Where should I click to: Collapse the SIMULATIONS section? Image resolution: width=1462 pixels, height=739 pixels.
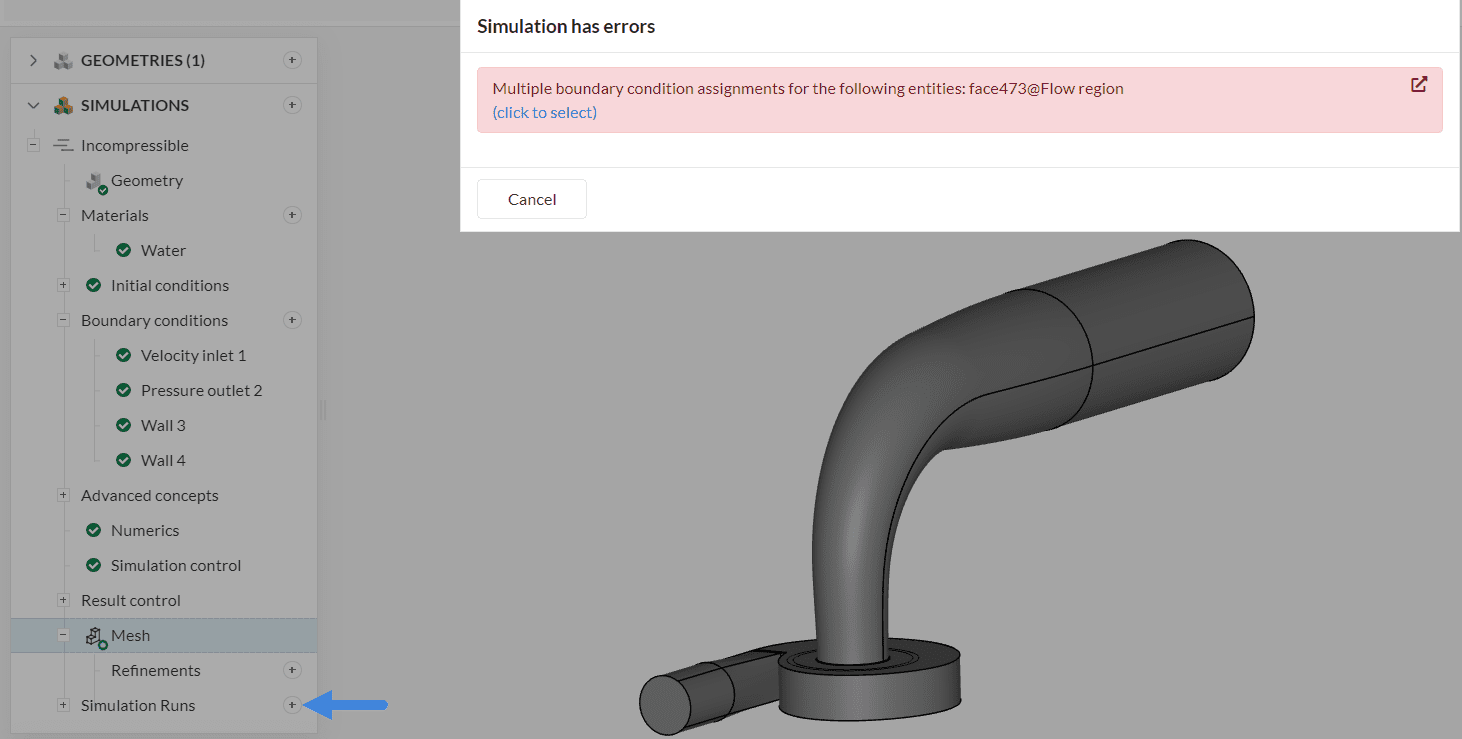tap(33, 105)
